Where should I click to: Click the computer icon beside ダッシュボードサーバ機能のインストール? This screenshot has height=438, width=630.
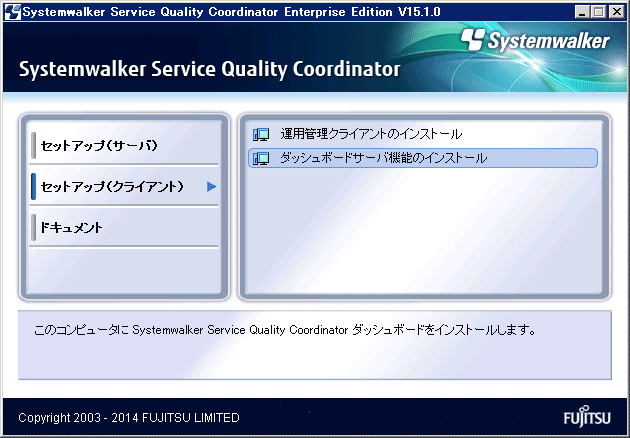pyautogui.click(x=261, y=158)
